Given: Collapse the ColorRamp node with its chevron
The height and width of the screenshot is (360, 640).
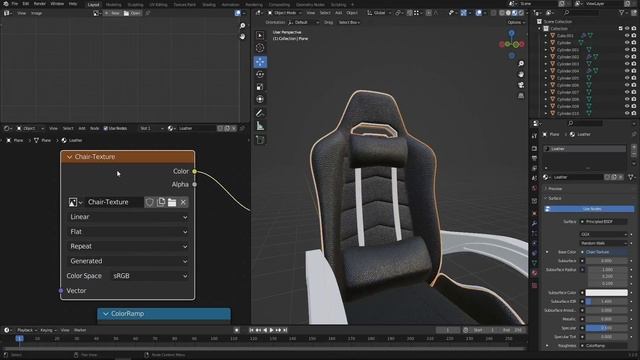Looking at the screenshot, I should coord(106,313).
